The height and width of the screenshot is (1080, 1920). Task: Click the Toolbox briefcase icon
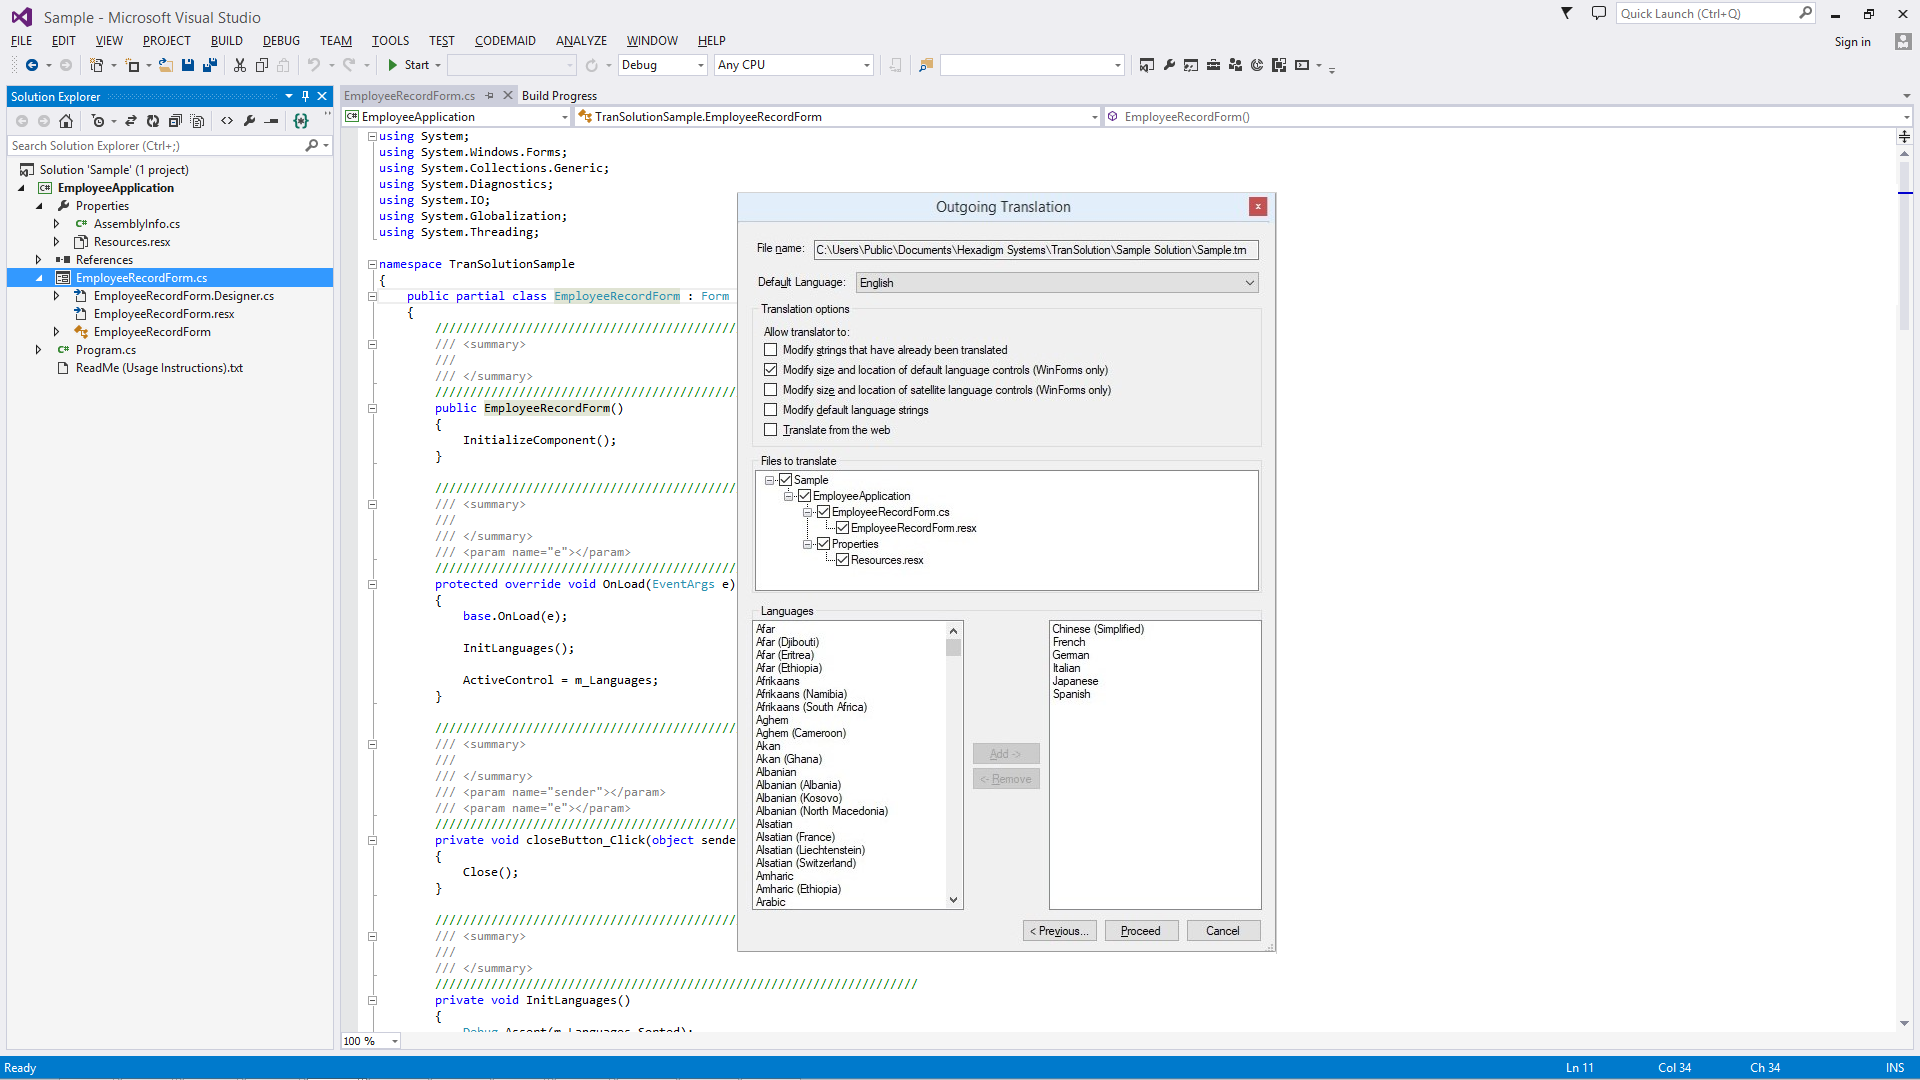click(x=1213, y=65)
